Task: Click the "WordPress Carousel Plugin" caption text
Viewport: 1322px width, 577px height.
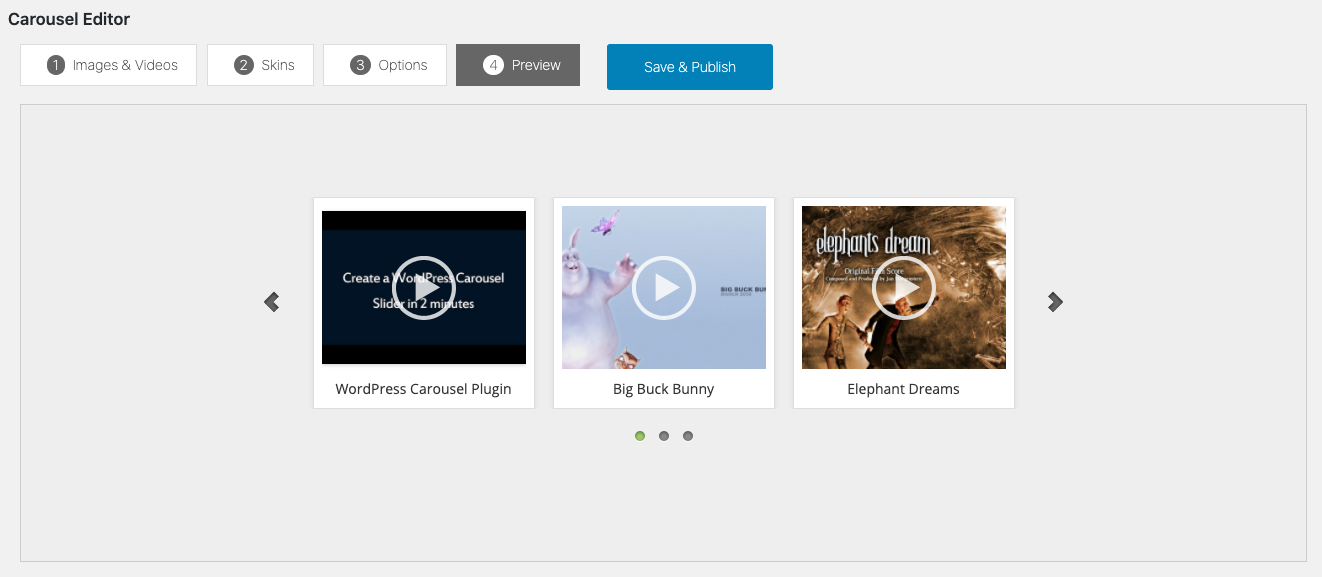Action: point(423,389)
